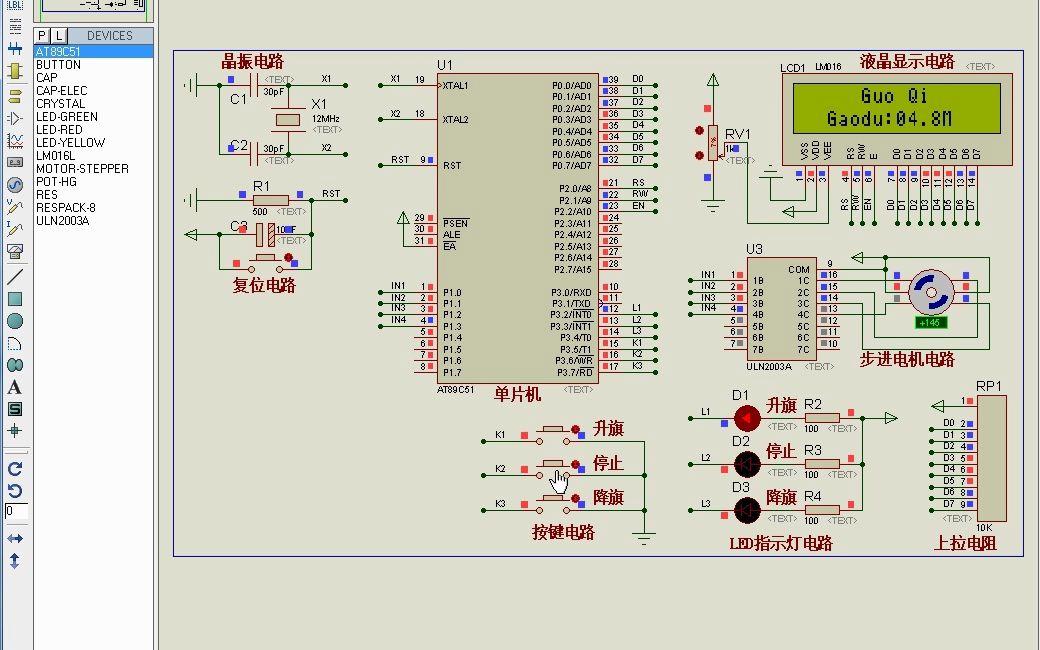The height and width of the screenshot is (650, 1040).
Task: Pick the 2D circle drawing tool
Action: [x=15, y=321]
